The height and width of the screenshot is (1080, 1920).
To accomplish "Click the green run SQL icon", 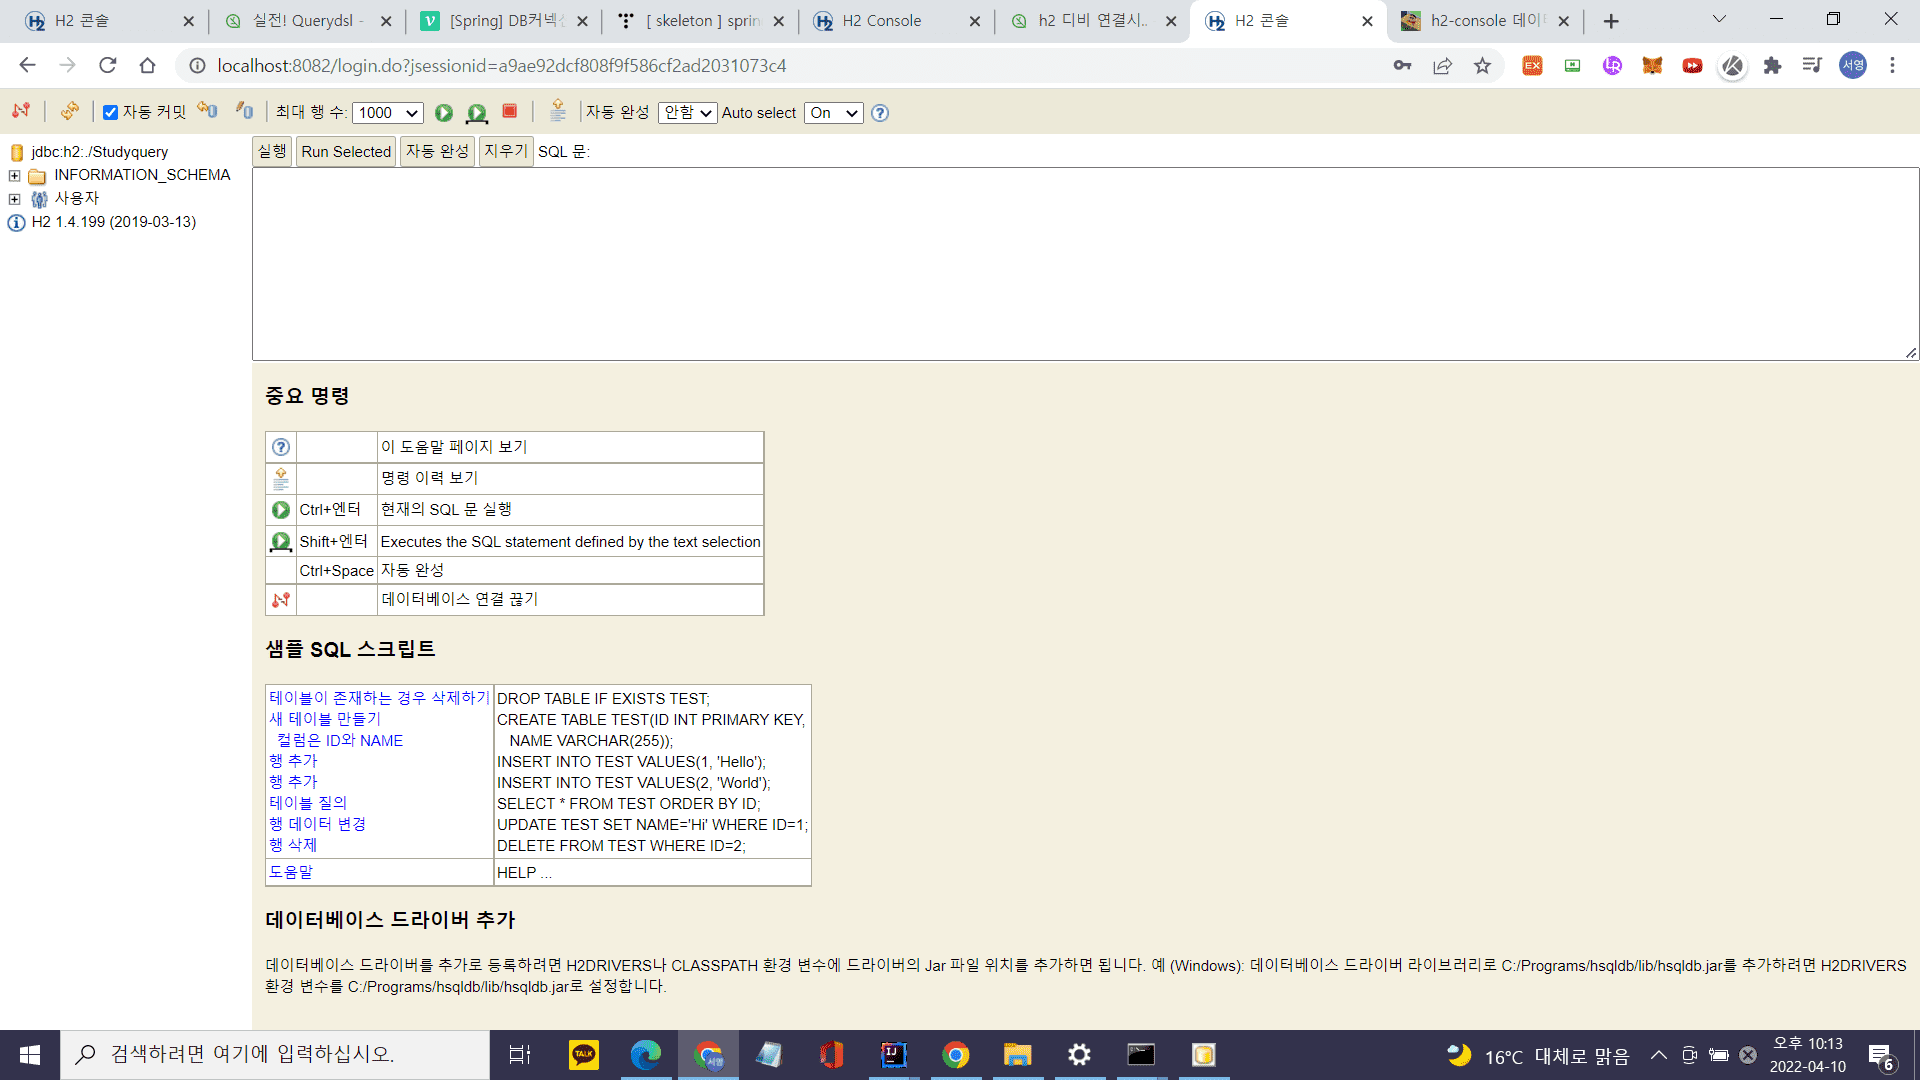I will click(444, 113).
